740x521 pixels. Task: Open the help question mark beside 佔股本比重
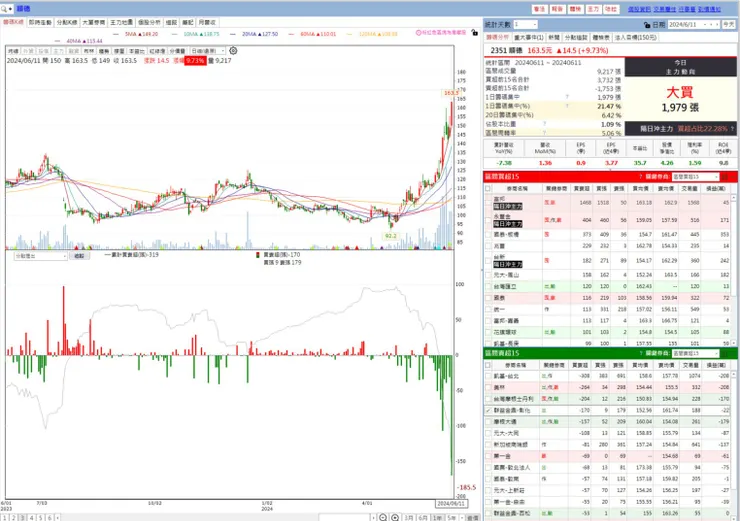pyautogui.click(x=544, y=124)
